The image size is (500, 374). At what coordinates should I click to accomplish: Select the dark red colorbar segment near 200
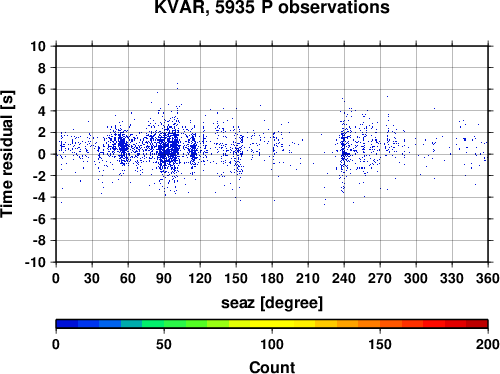477,324
